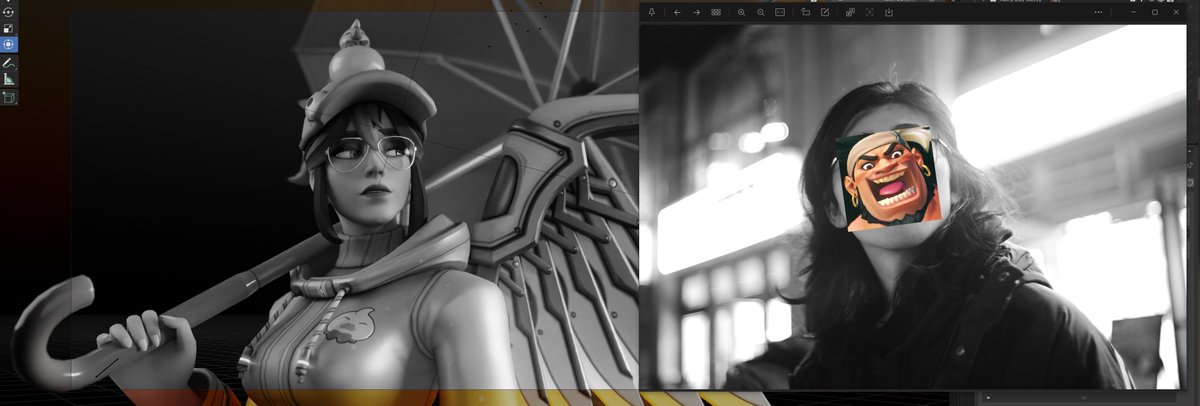Pin the image viewer window on top

tap(651, 12)
